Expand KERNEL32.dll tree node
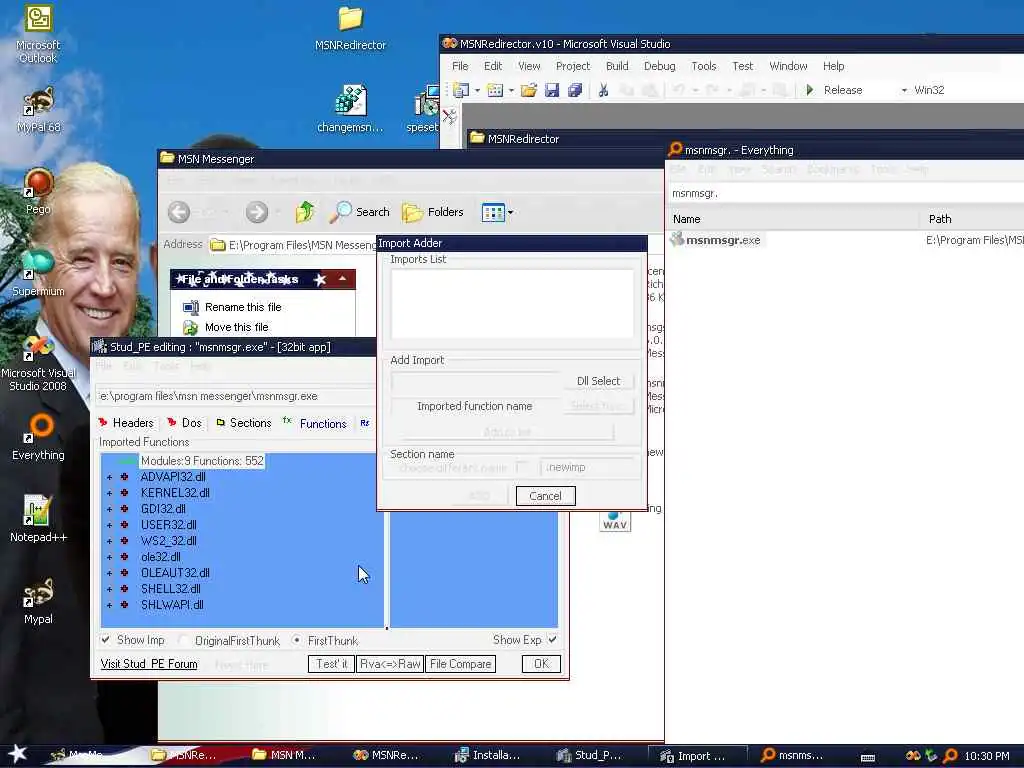Image resolution: width=1024 pixels, height=768 pixels. coord(110,493)
